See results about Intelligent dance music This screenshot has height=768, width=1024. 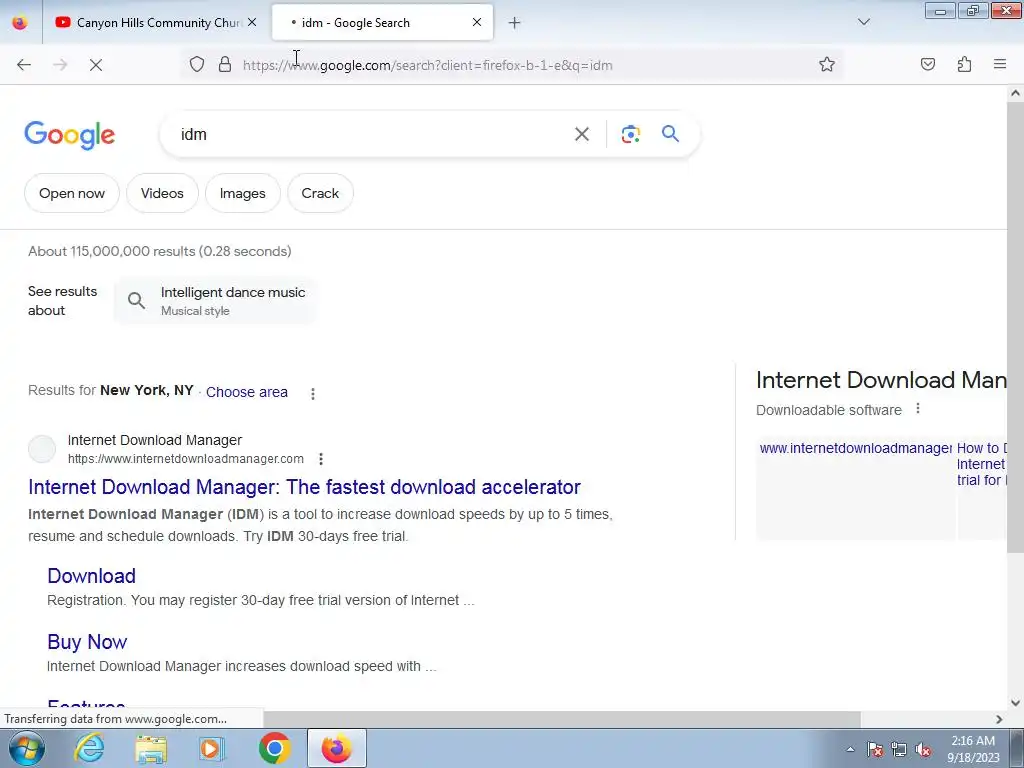coord(216,301)
